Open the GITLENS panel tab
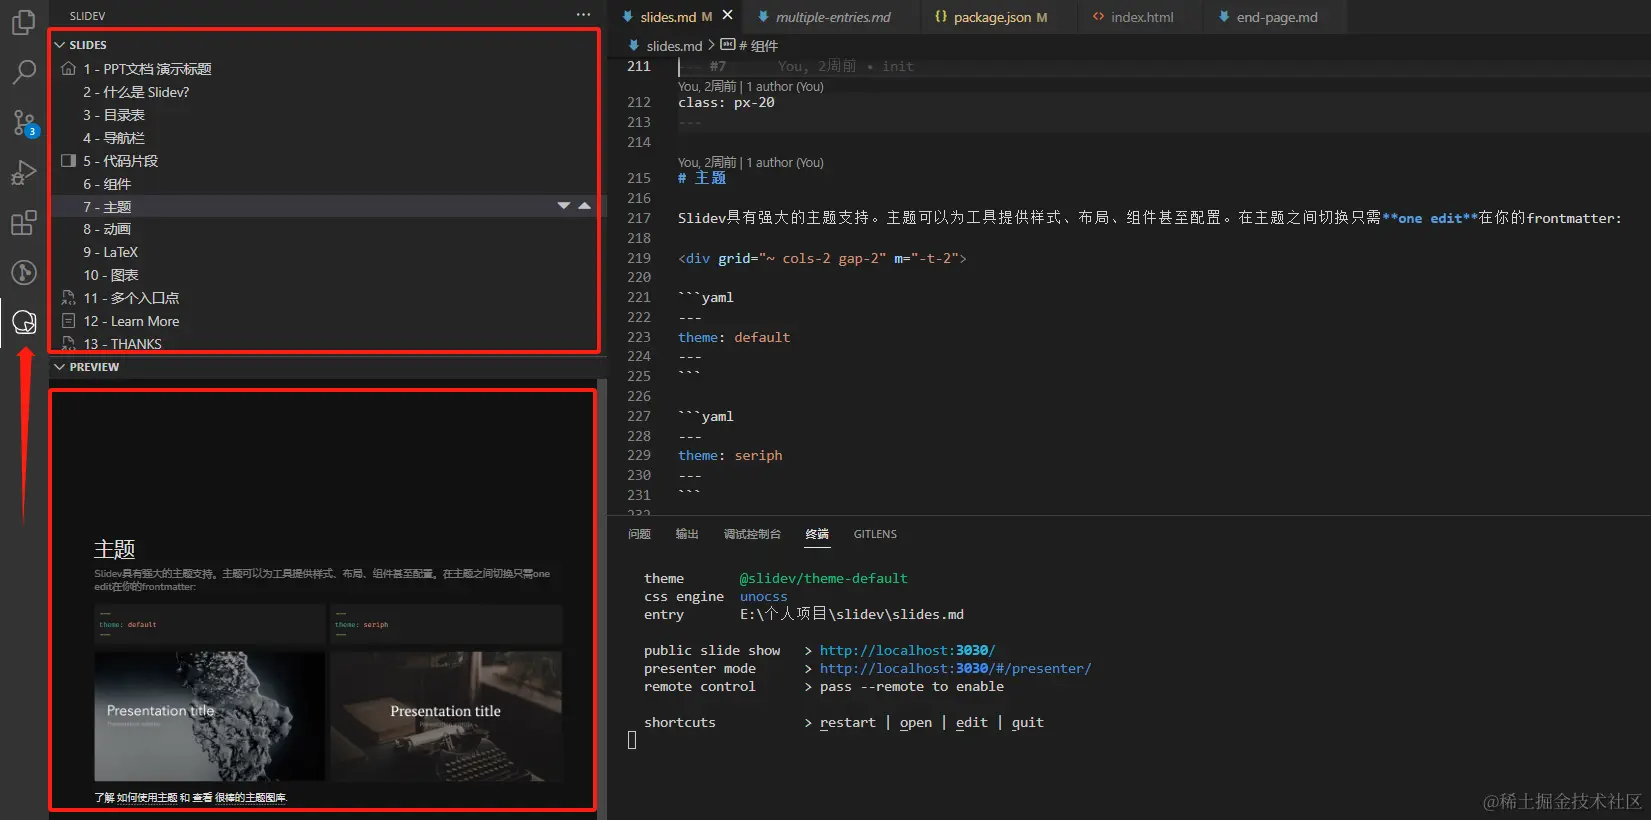 point(875,534)
